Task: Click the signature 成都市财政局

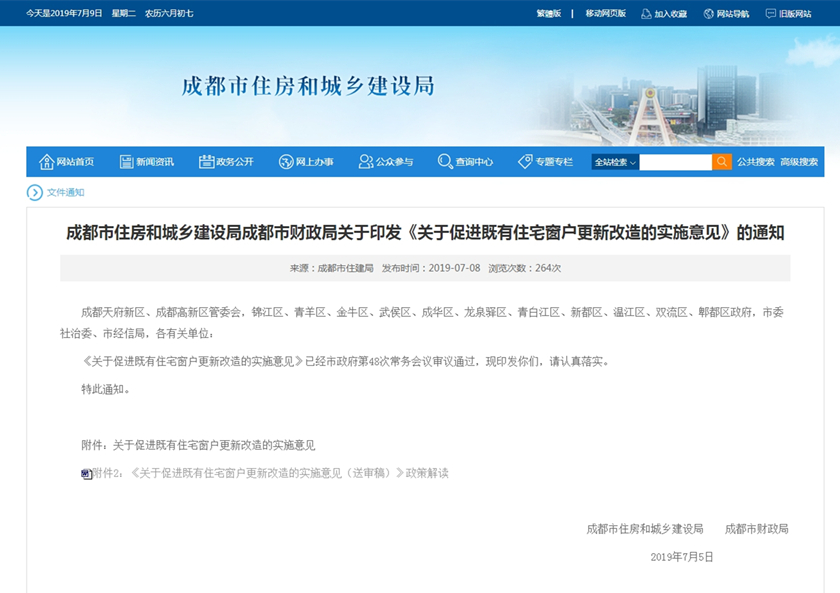Action: 756,529
